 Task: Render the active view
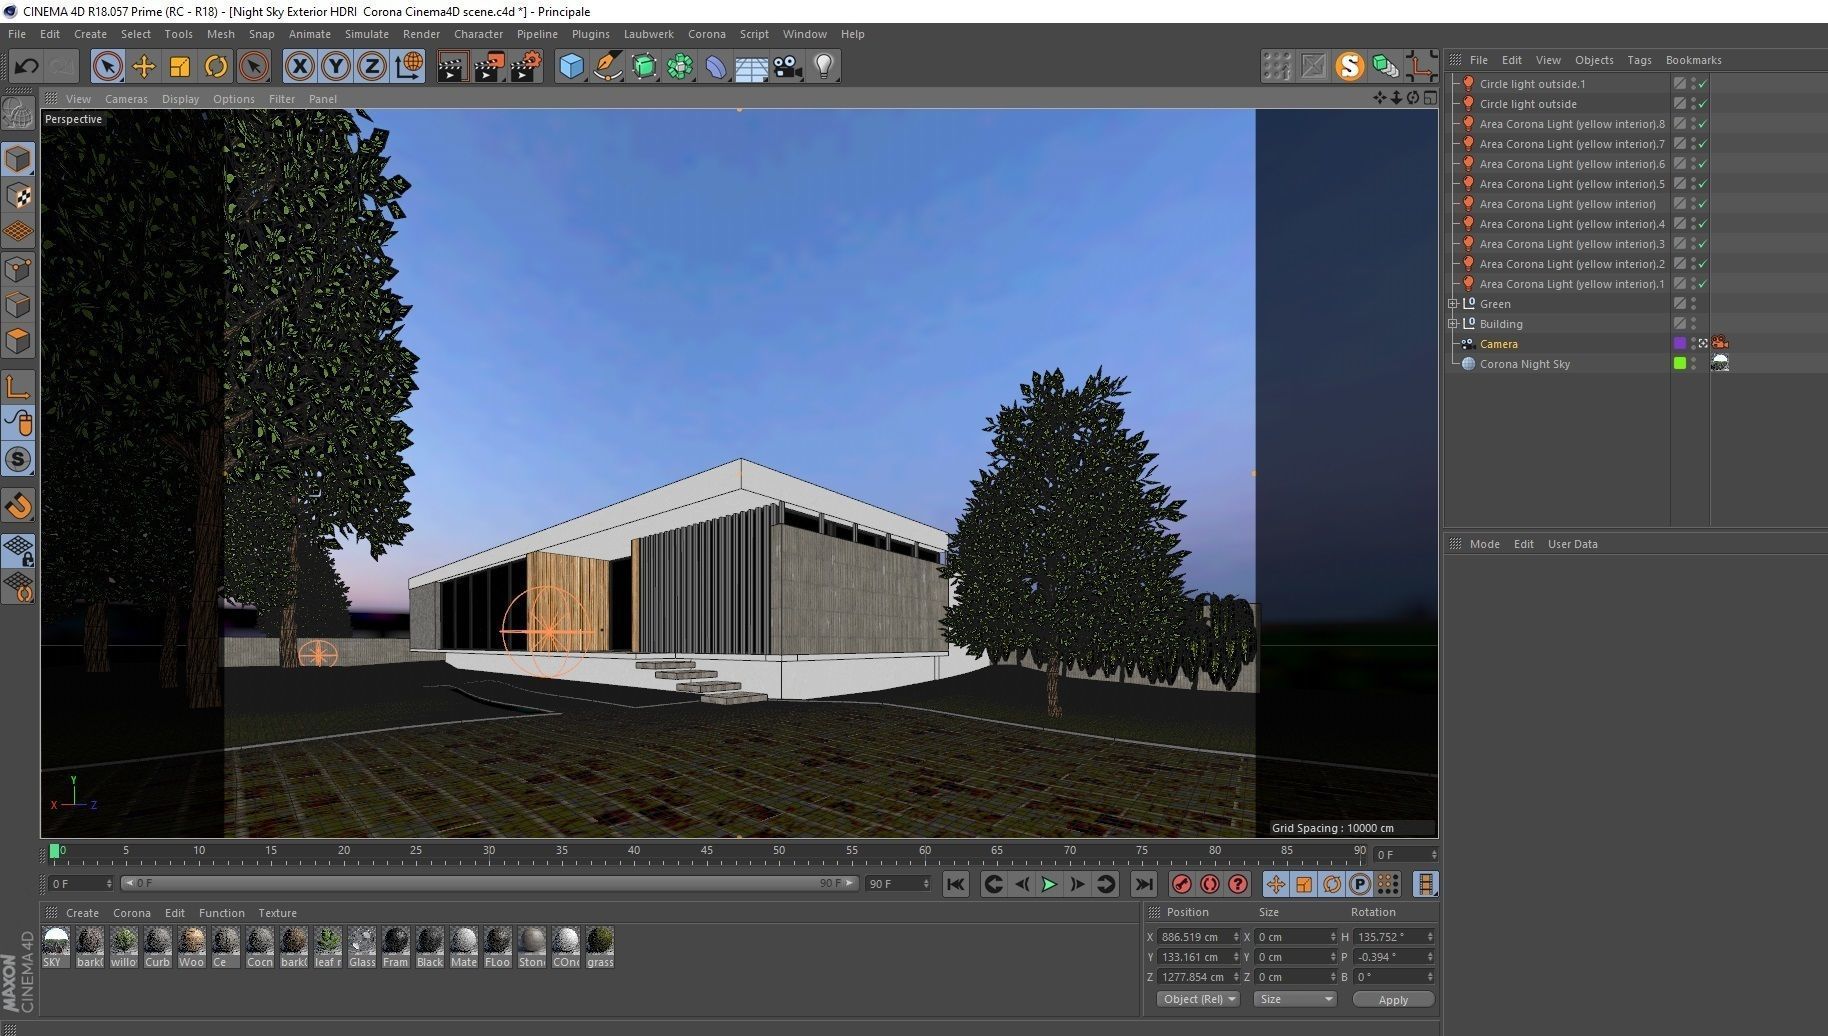(453, 67)
